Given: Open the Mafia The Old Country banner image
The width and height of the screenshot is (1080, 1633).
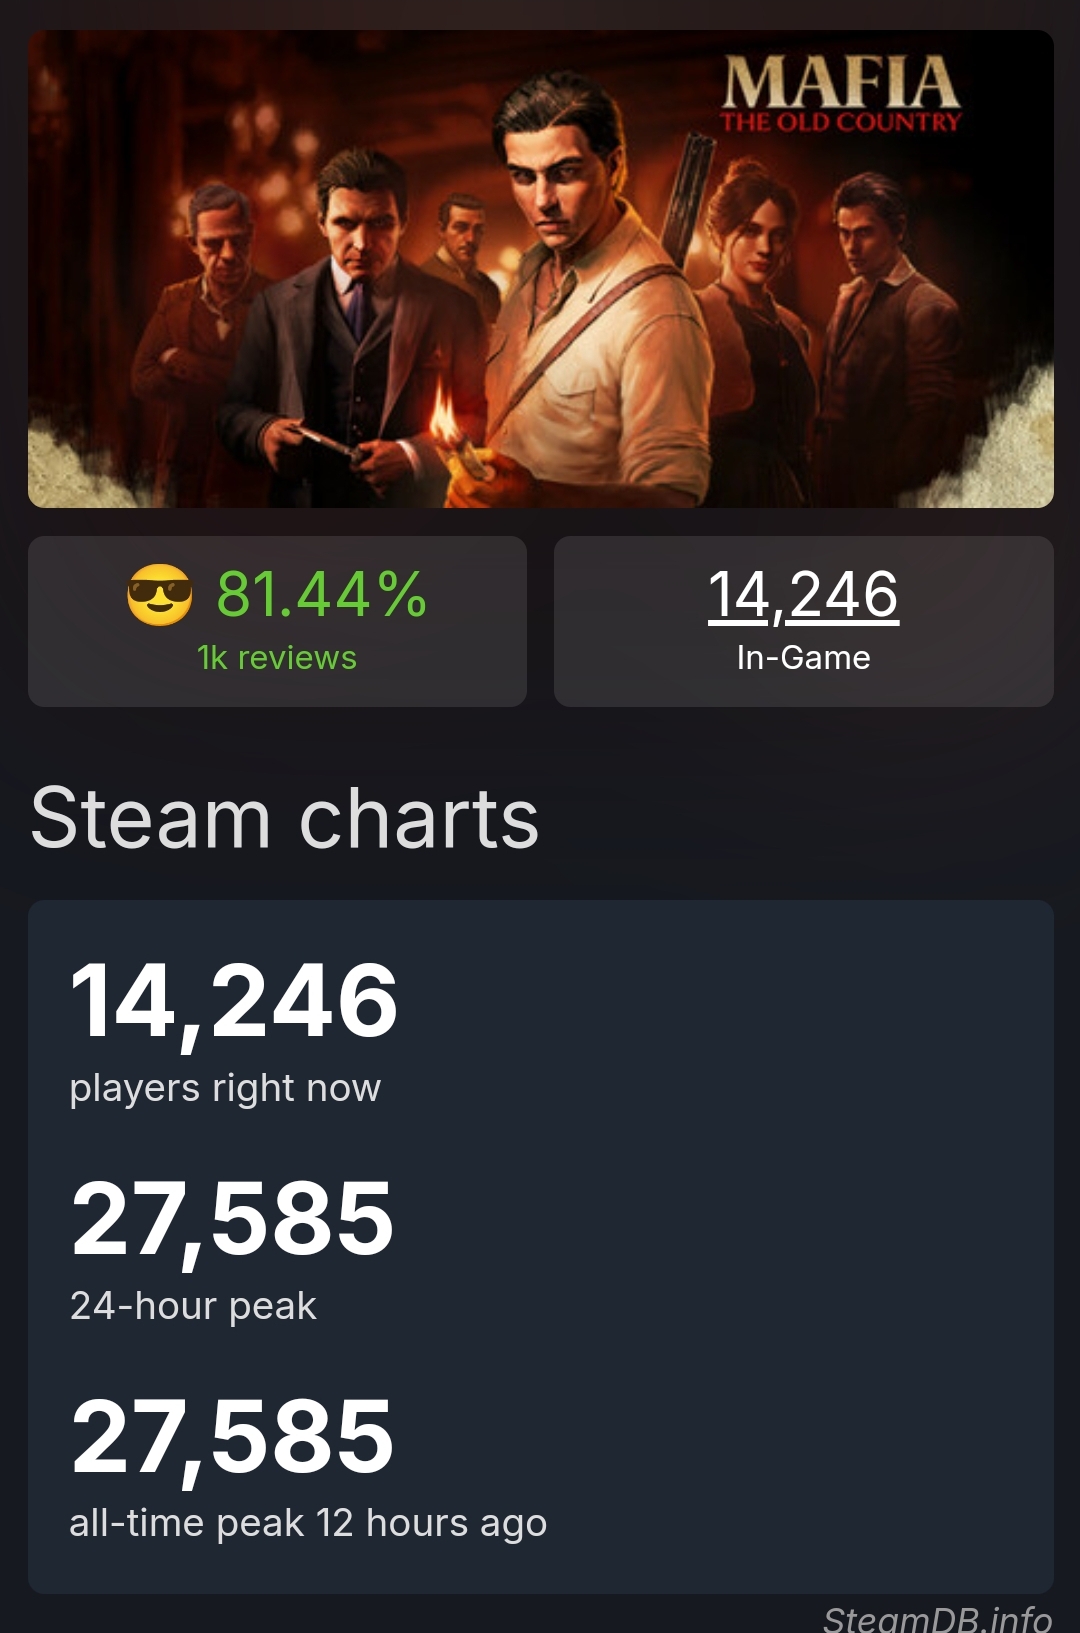Looking at the screenshot, I should [x=541, y=269].
